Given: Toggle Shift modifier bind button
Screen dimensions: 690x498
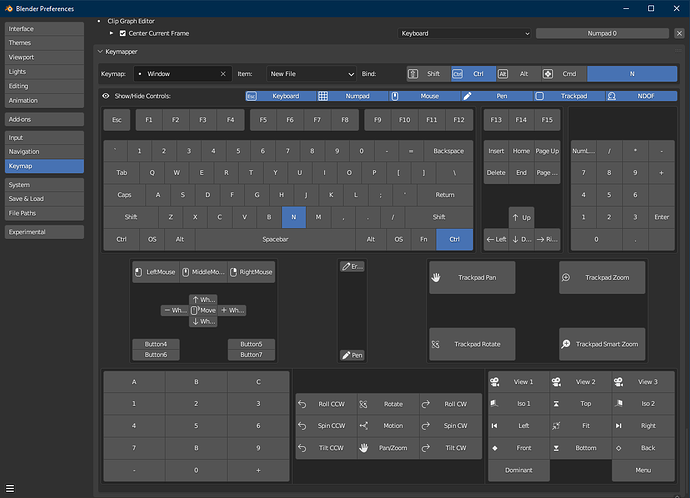Looking at the screenshot, I should pyautogui.click(x=429, y=74).
